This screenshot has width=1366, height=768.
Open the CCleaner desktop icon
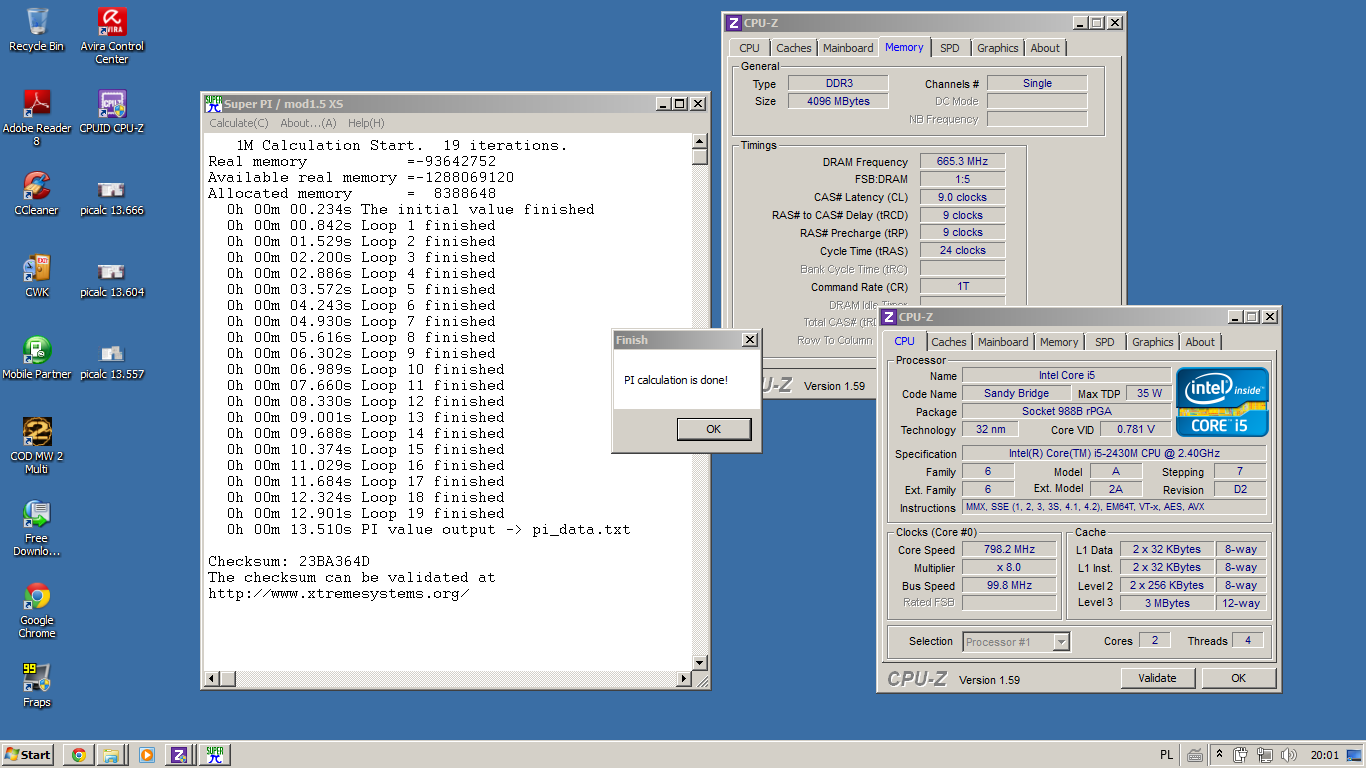(37, 194)
